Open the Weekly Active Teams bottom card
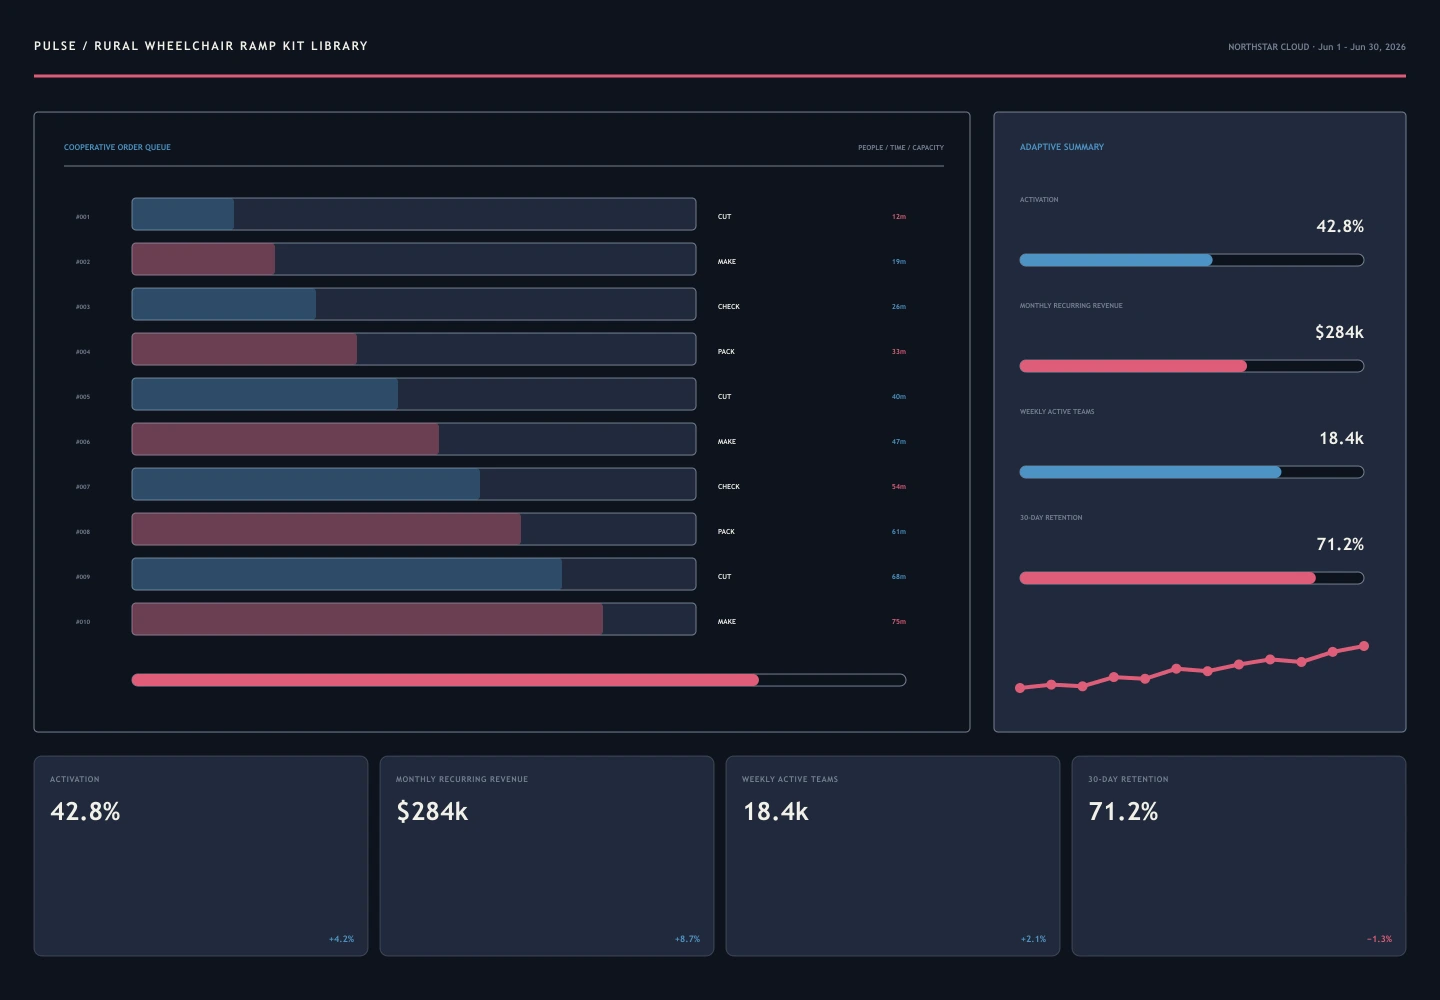Image resolution: width=1440 pixels, height=1000 pixels. click(x=893, y=856)
